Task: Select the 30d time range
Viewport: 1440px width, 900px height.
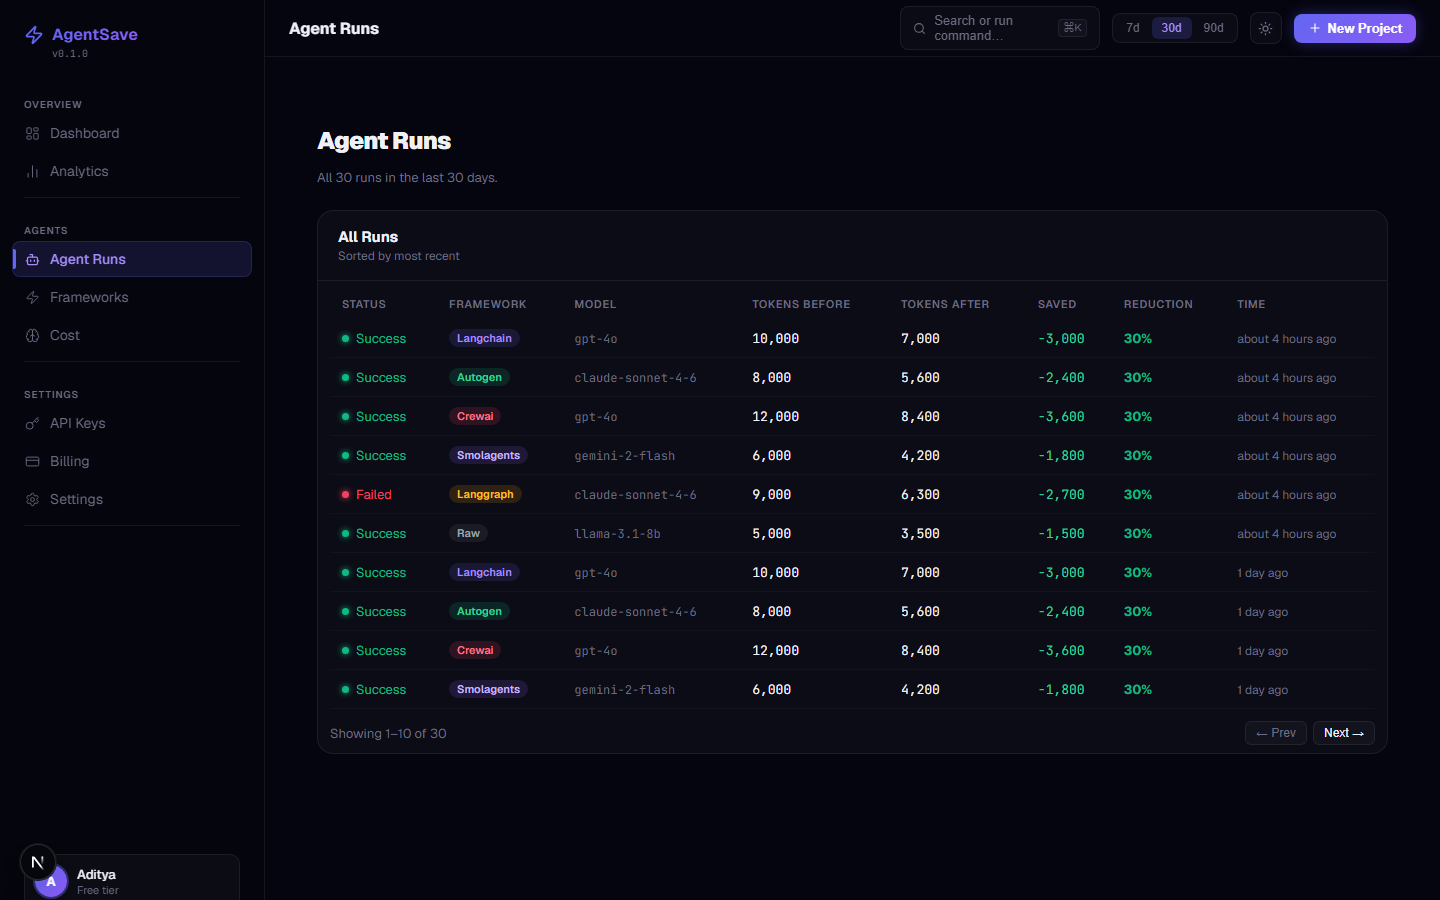Action: 1171,28
